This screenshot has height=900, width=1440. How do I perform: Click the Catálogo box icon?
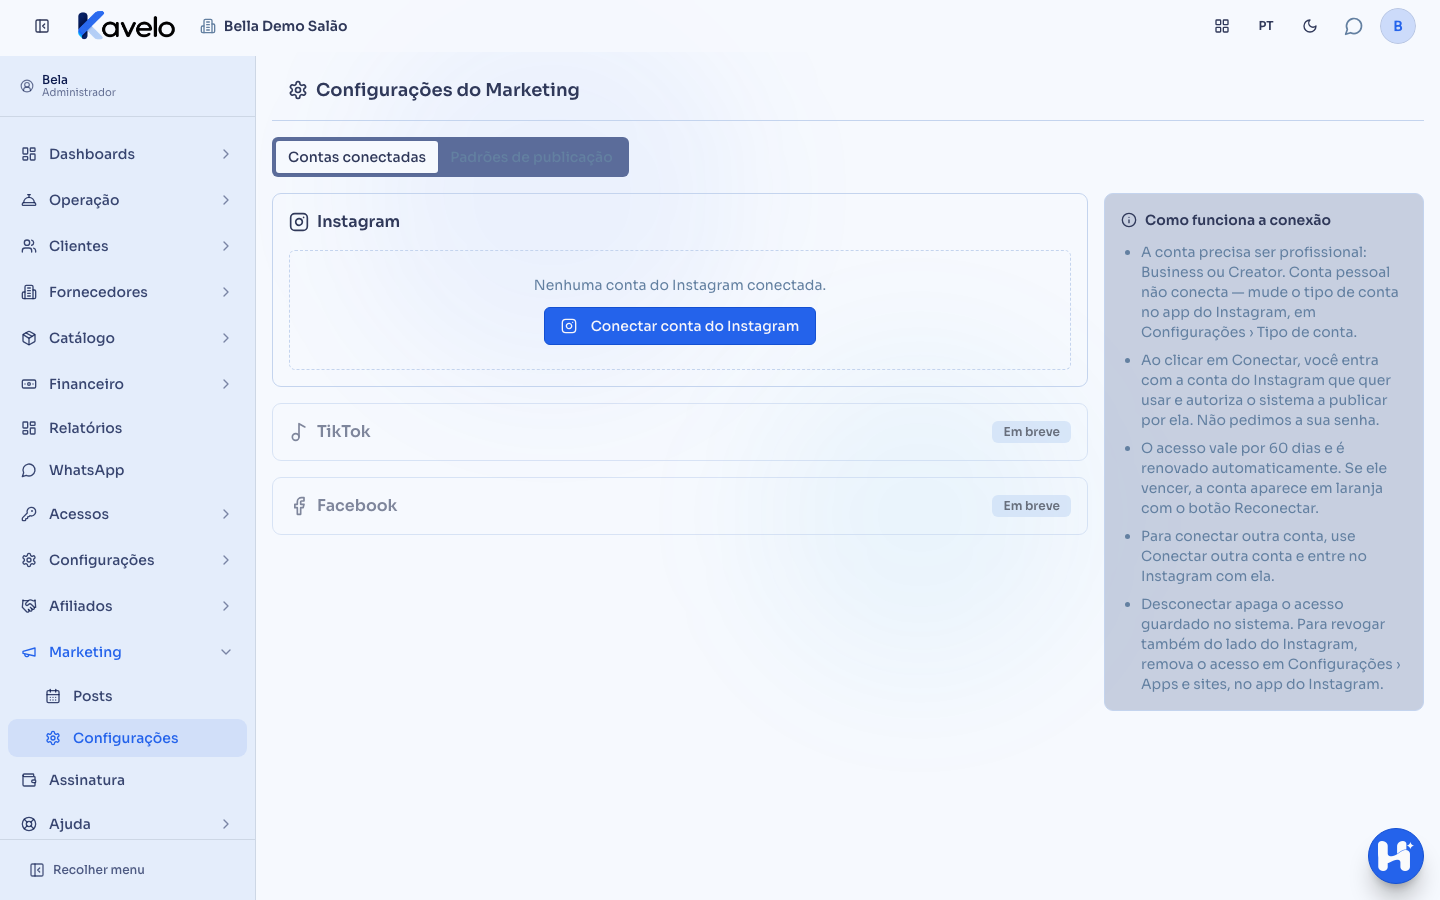29,338
